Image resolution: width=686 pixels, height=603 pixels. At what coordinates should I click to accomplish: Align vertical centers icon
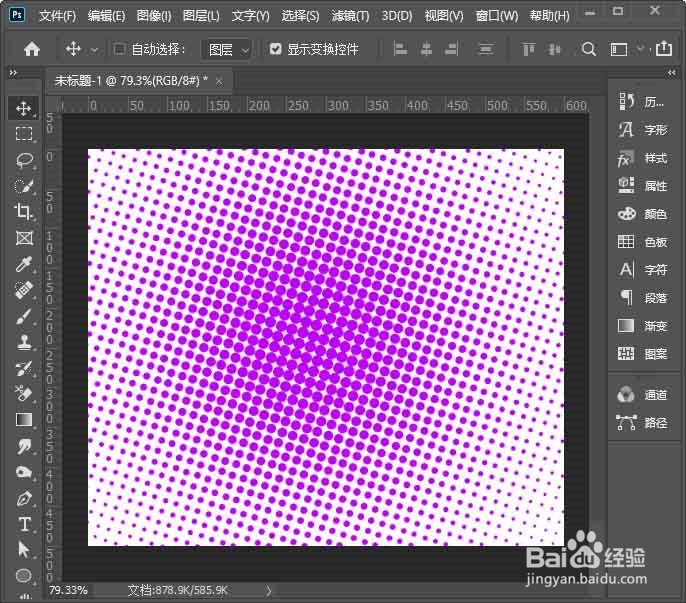554,49
